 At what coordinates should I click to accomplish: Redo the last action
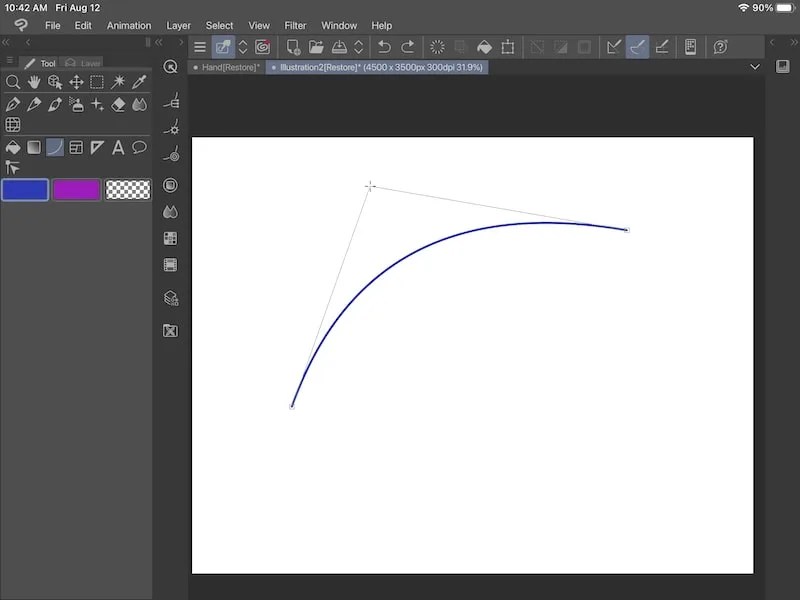[x=408, y=47]
